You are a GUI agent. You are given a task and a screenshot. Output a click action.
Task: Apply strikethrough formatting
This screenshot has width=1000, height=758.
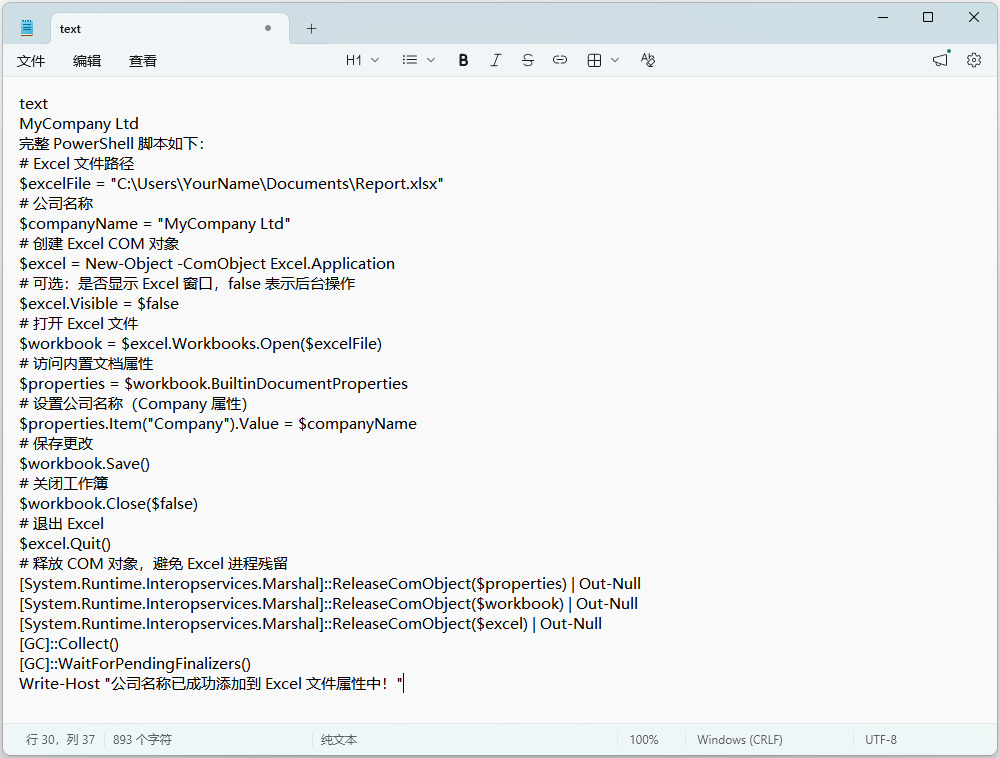527,60
